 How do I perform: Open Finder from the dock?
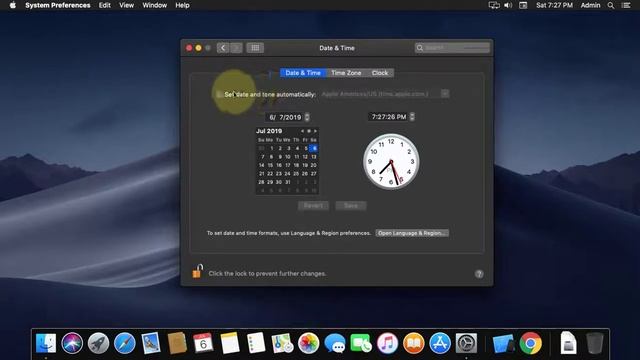(x=46, y=343)
